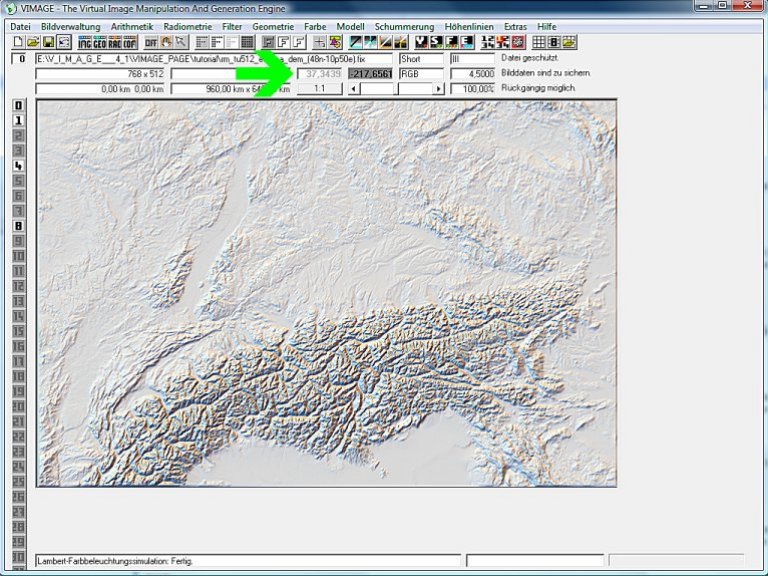Select the hand pan tool icon
This screenshot has width=768, height=576.
pyautogui.click(x=166, y=43)
